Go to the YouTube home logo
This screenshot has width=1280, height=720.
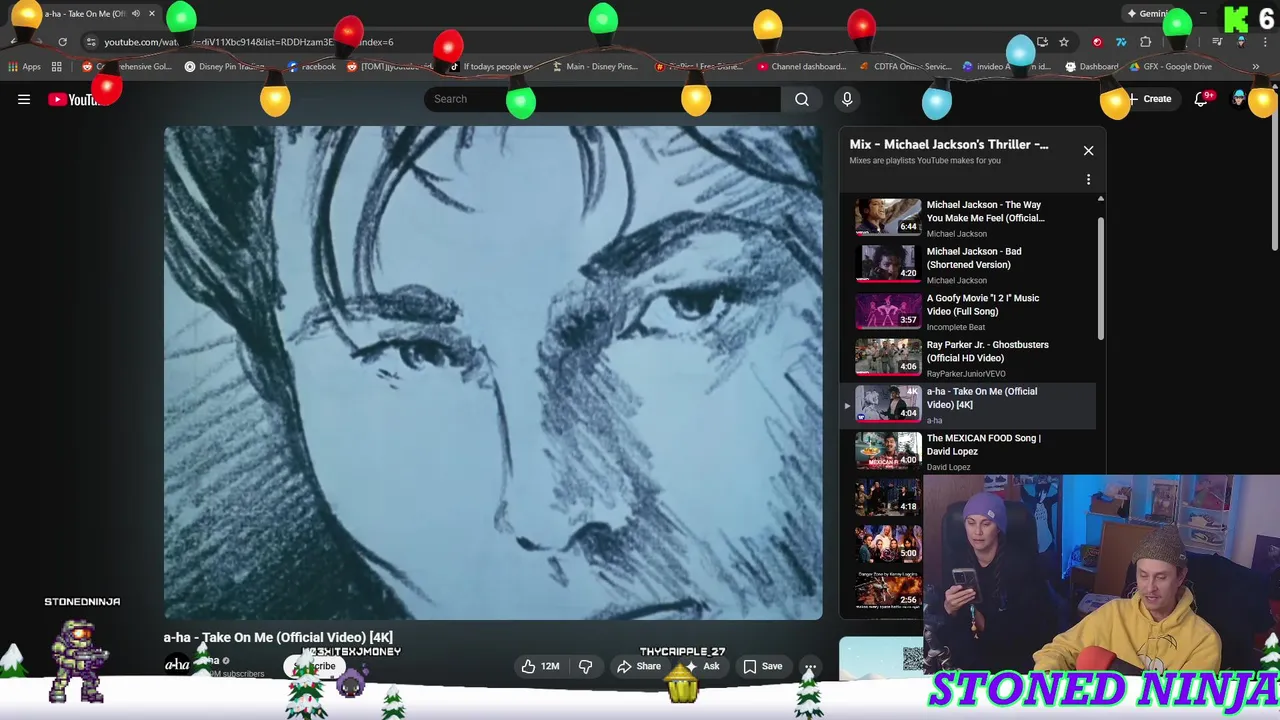78,99
